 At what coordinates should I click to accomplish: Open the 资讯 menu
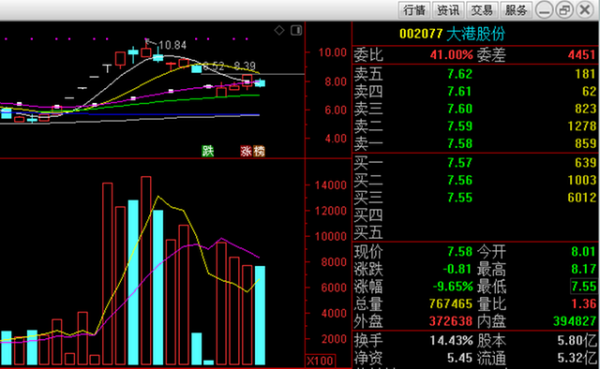[x=448, y=10]
